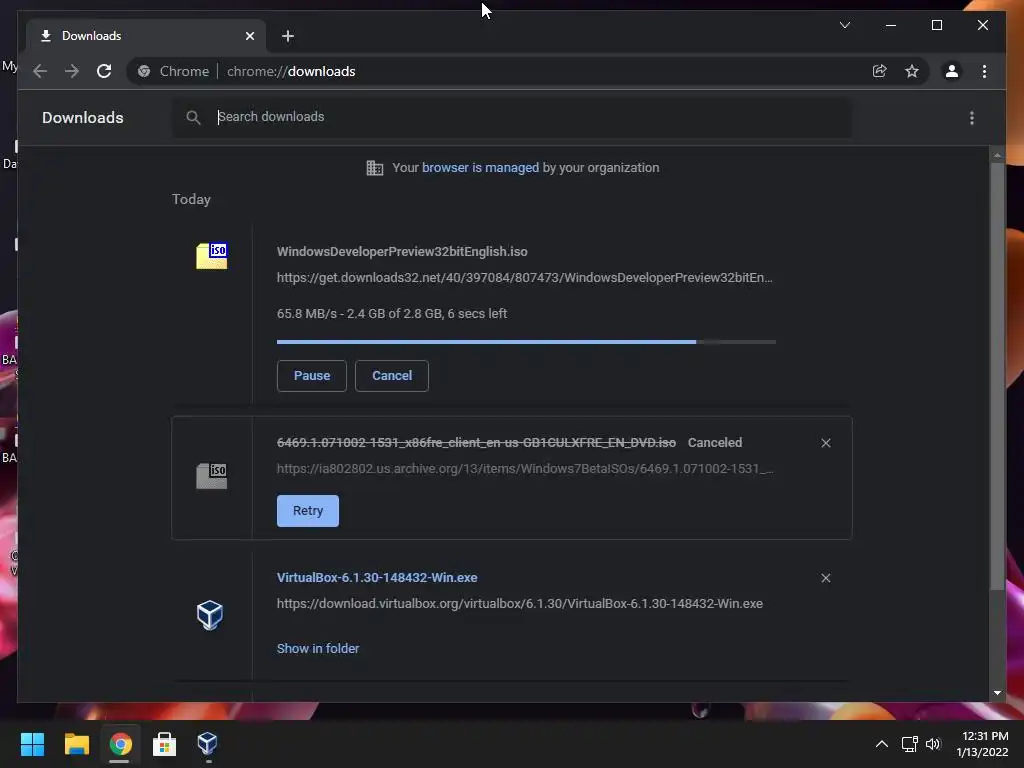Bookmark this page with the star icon
Screen dimensions: 1024x768
pyautogui.click(x=912, y=71)
